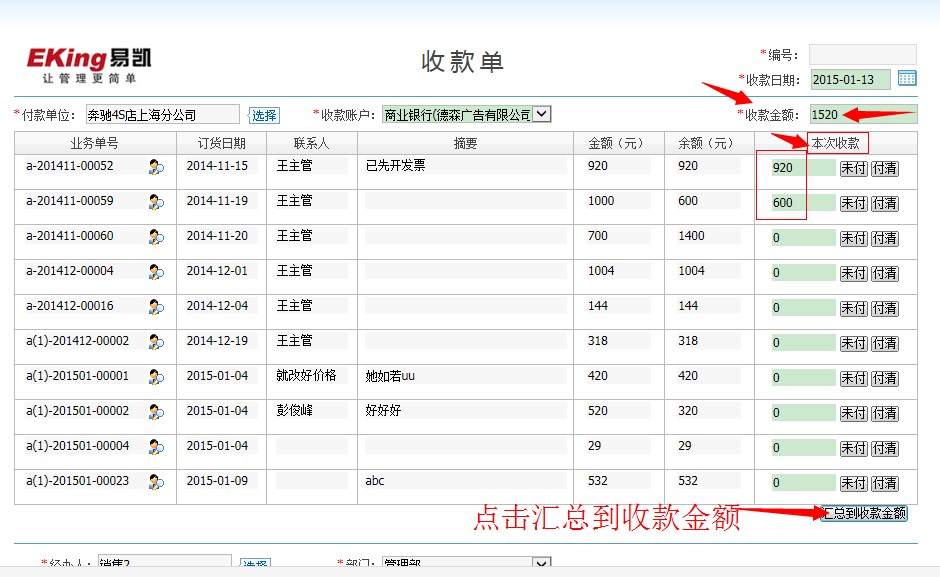The image size is (940, 577).
Task: Click the 付款单位 payer name field
Action: 162,115
